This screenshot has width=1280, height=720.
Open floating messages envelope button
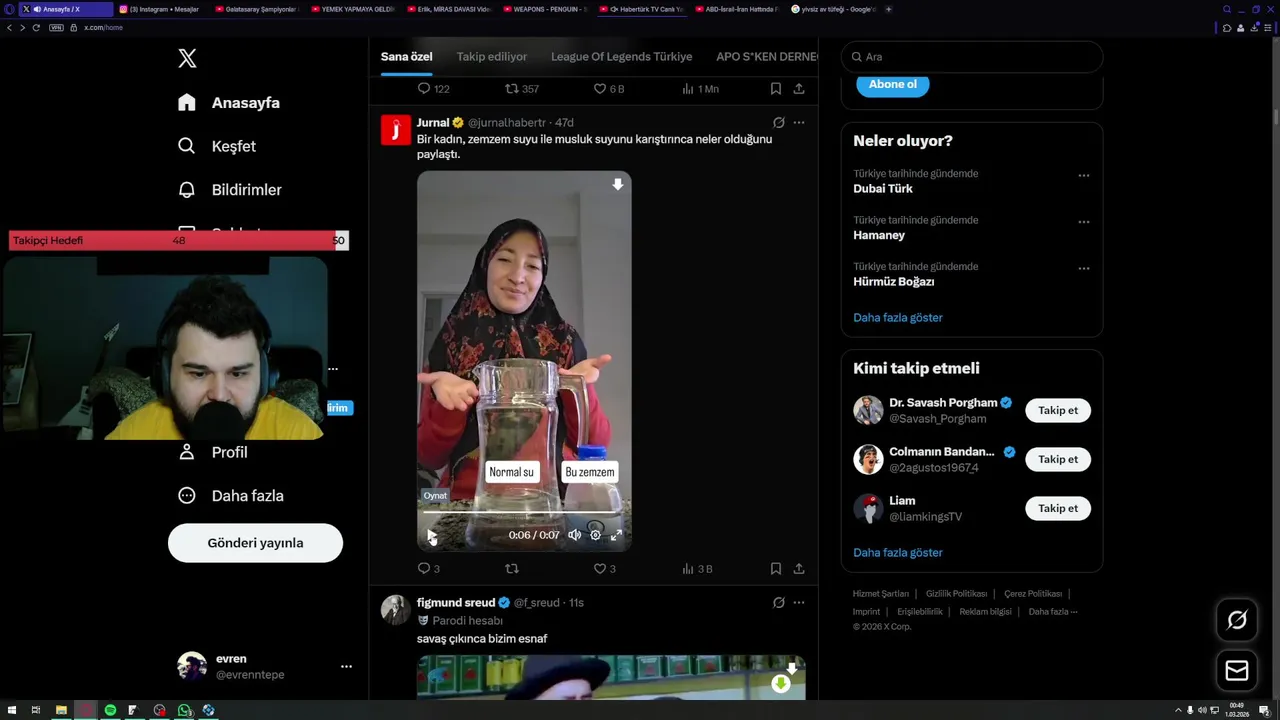tap(1237, 671)
